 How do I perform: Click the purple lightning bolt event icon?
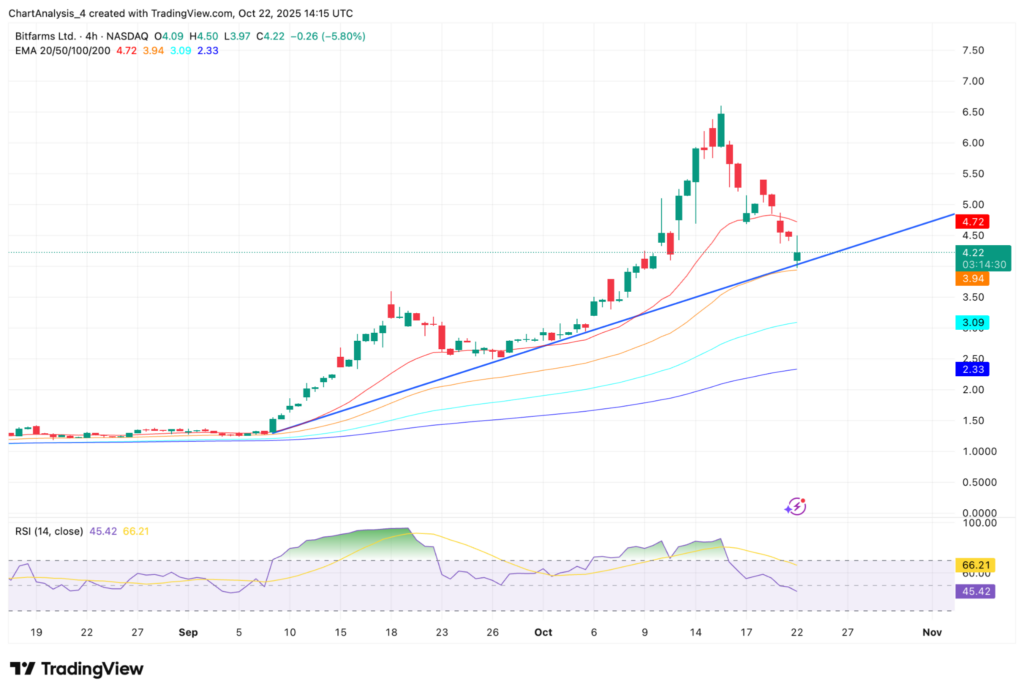tap(796, 506)
